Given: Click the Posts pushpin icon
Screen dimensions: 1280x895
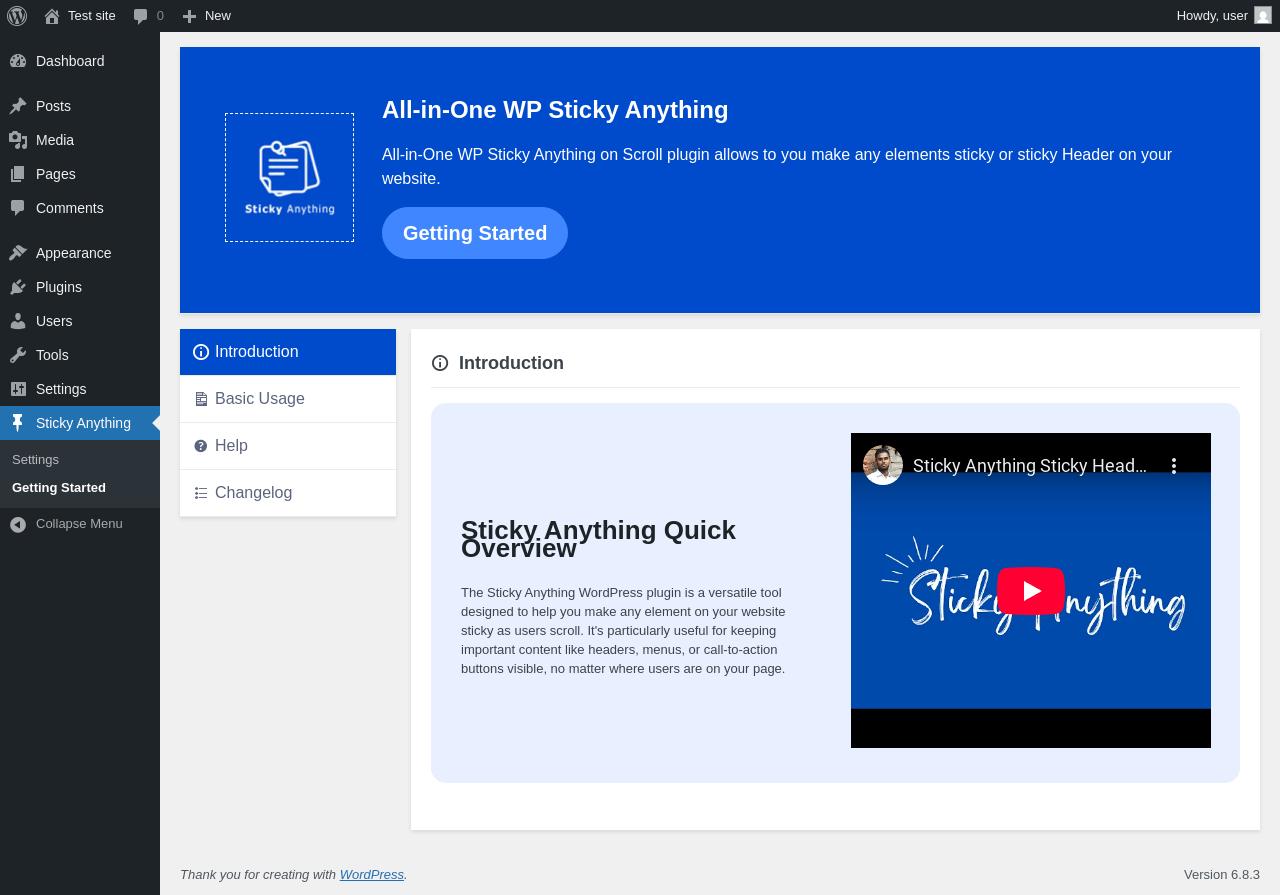Looking at the screenshot, I should pos(18,106).
